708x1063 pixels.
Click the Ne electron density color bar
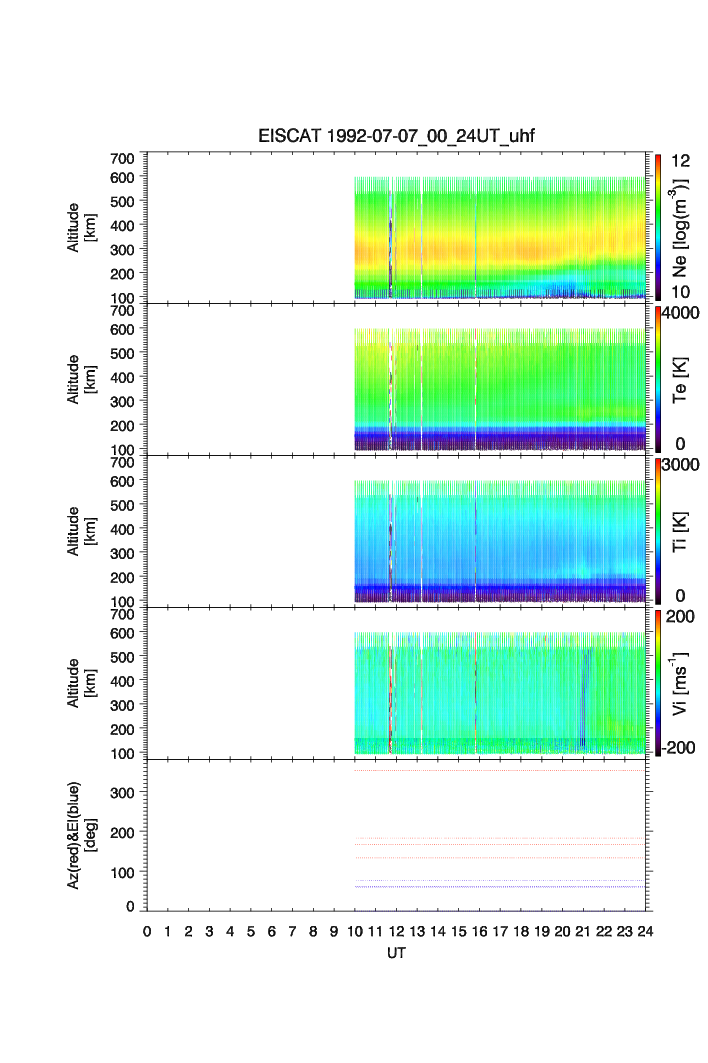[658, 227]
